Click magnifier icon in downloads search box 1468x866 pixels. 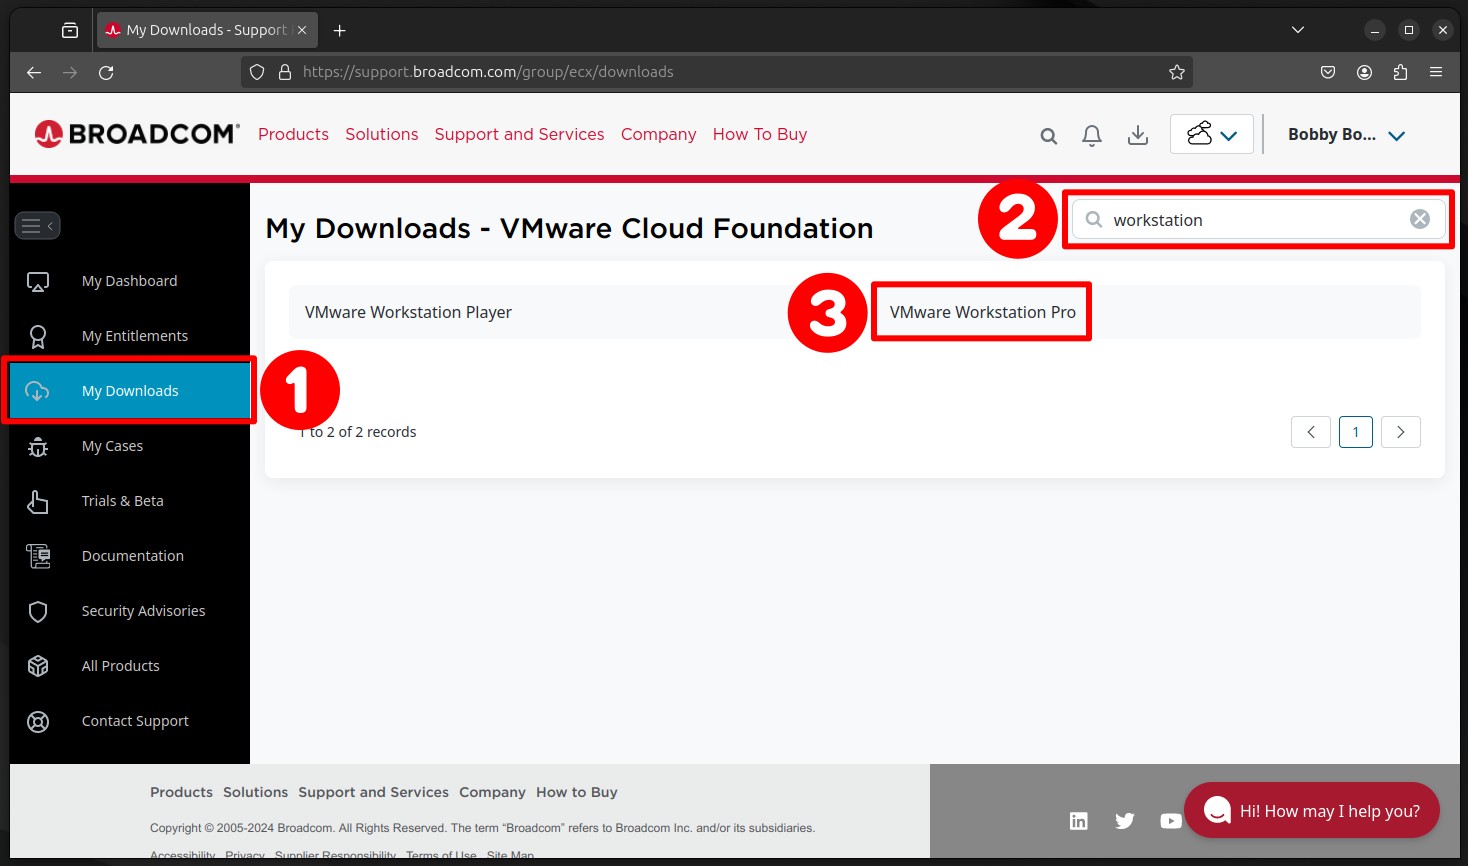click(x=1094, y=220)
